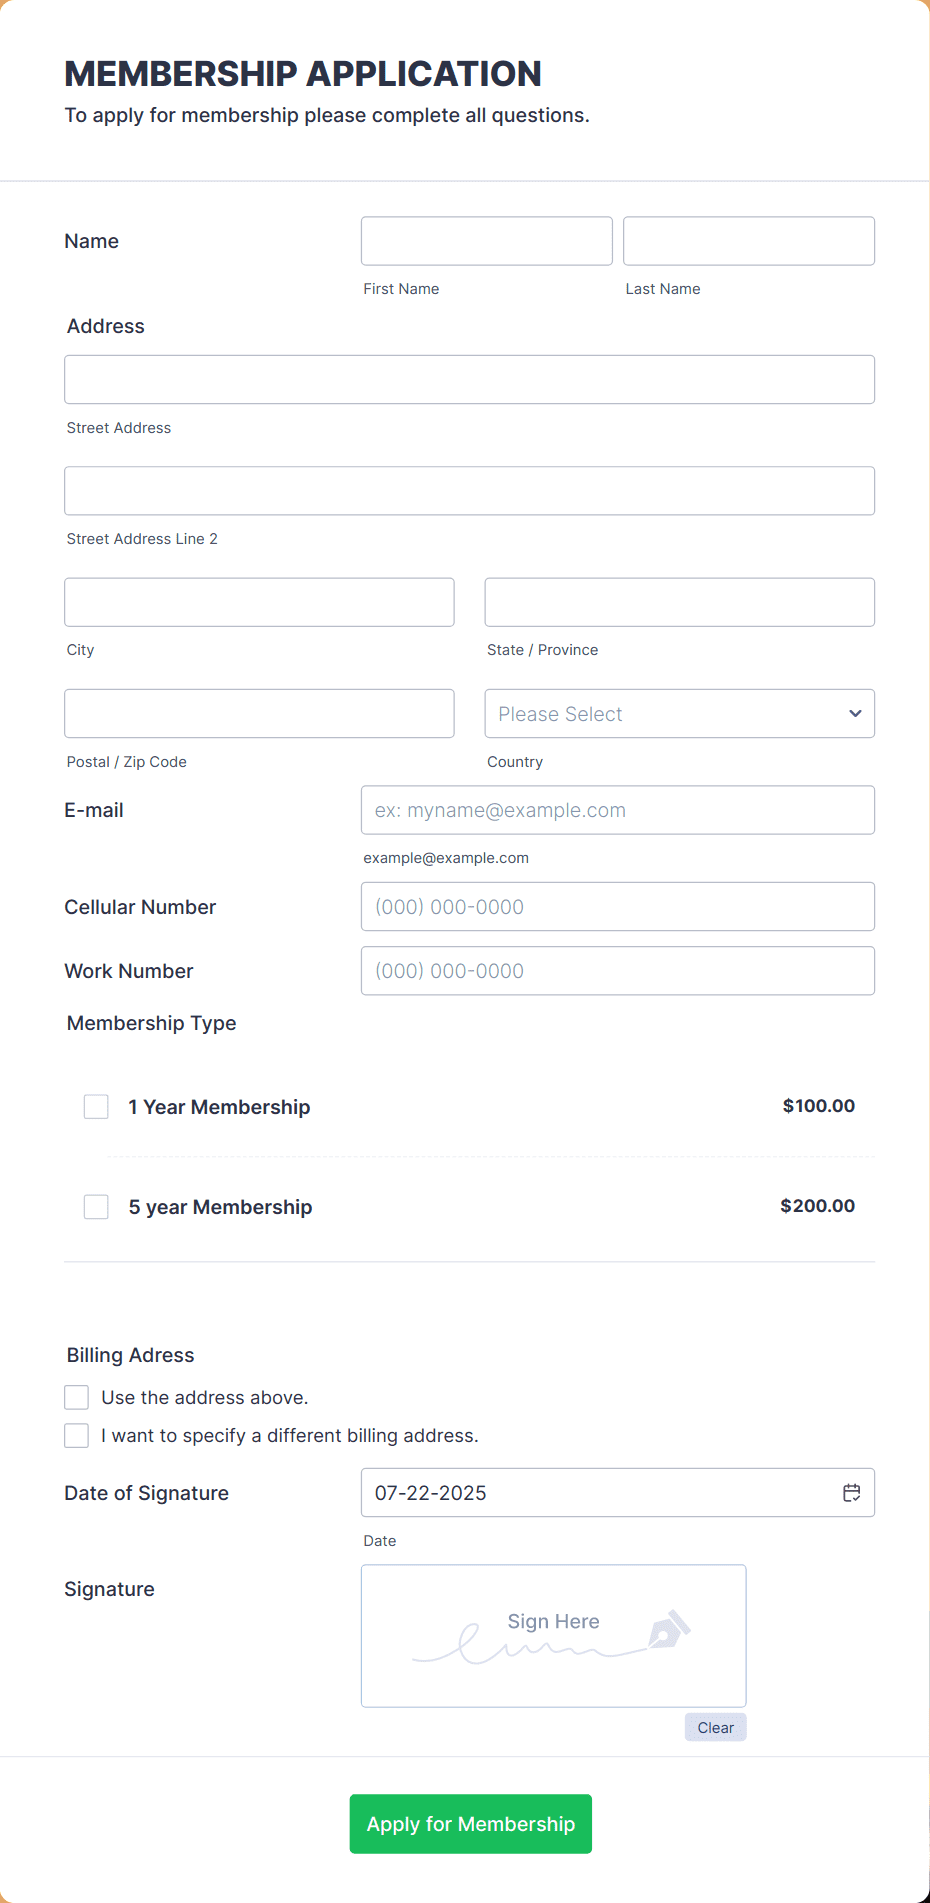The image size is (930, 1903).
Task: Check the 5 year Membership option
Action: (x=95, y=1206)
